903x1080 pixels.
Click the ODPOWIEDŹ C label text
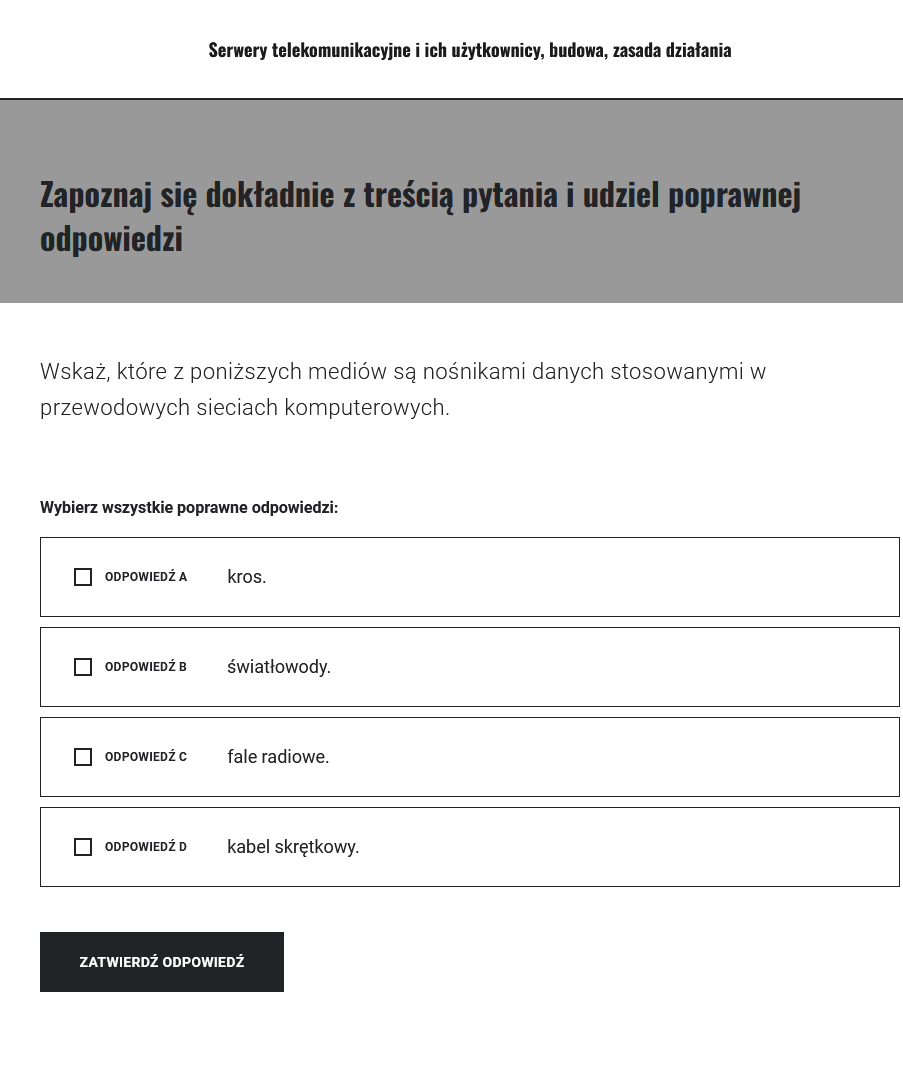coord(145,757)
